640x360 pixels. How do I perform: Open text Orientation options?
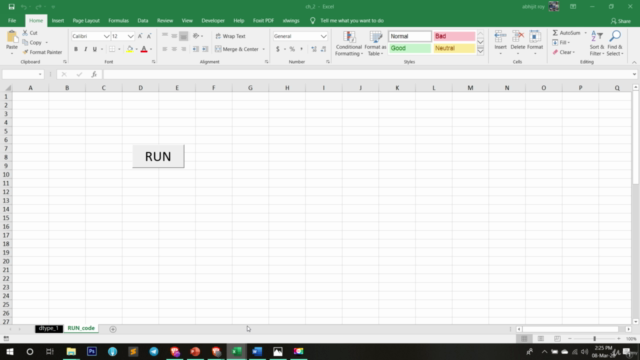(198, 36)
